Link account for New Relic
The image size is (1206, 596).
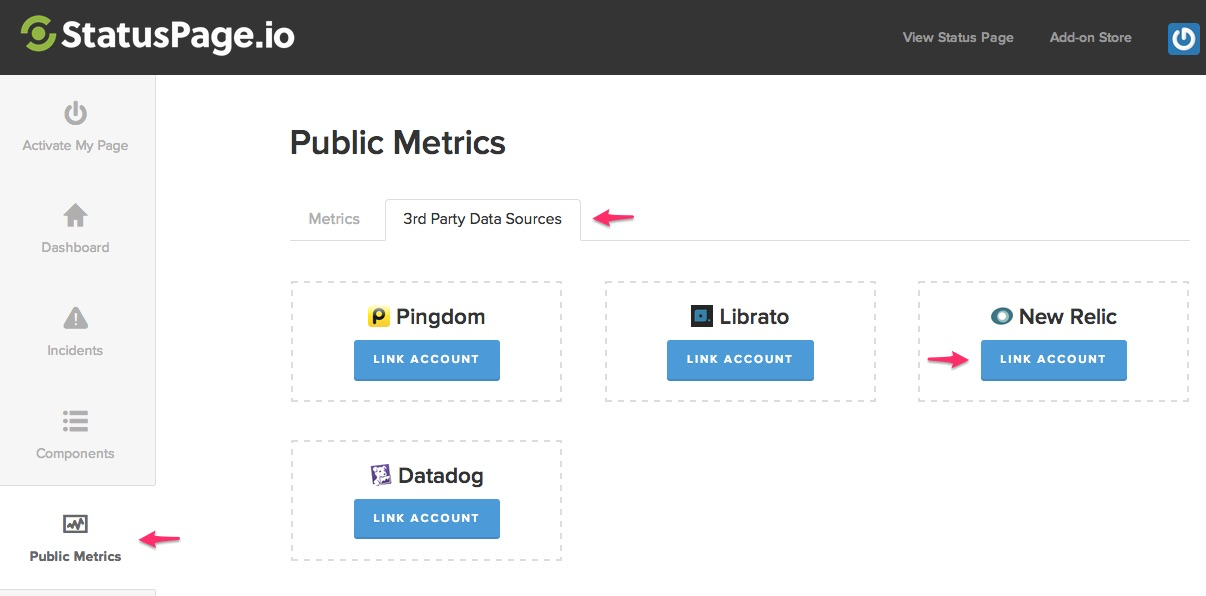1053,360
